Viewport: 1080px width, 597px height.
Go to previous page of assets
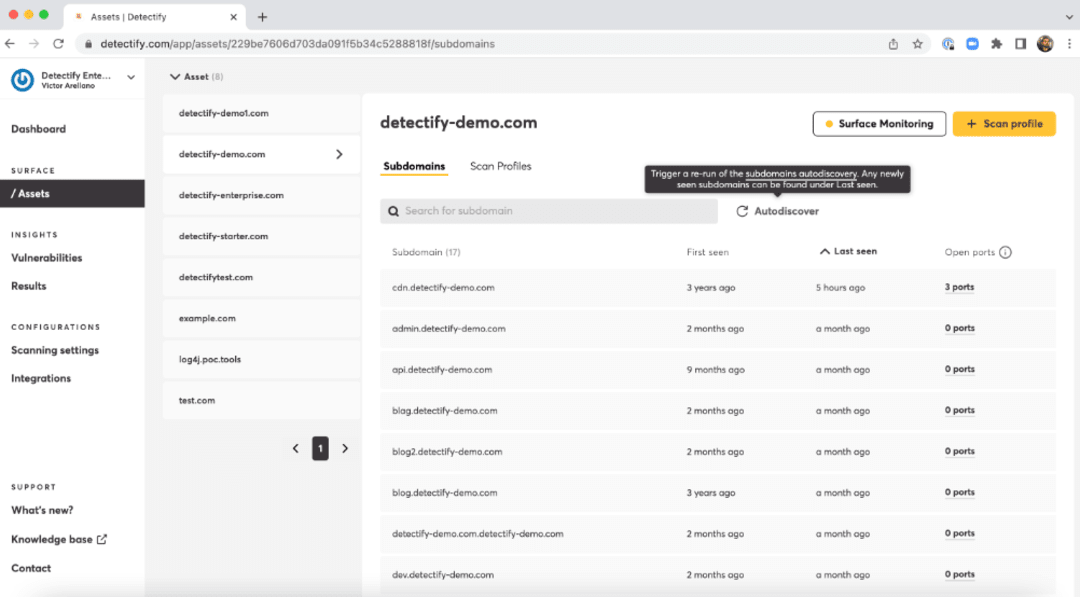click(295, 449)
